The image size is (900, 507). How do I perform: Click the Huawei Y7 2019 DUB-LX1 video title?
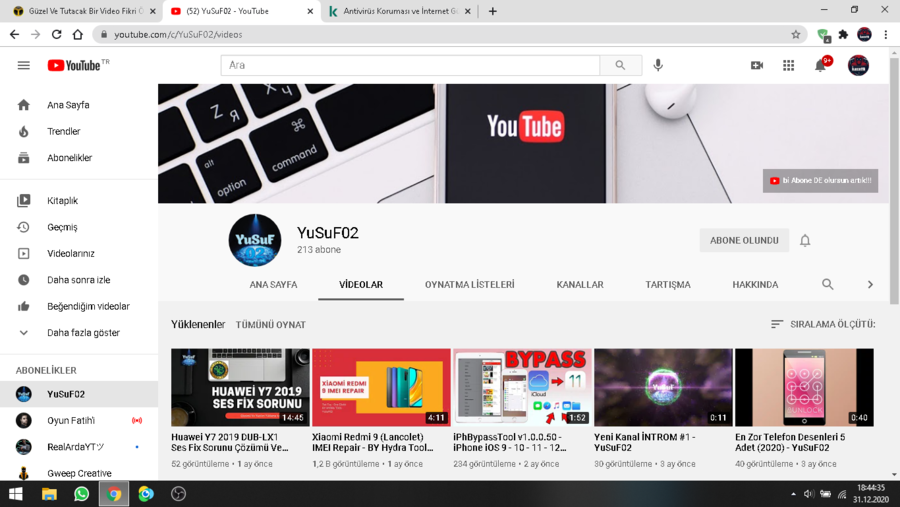point(230,442)
